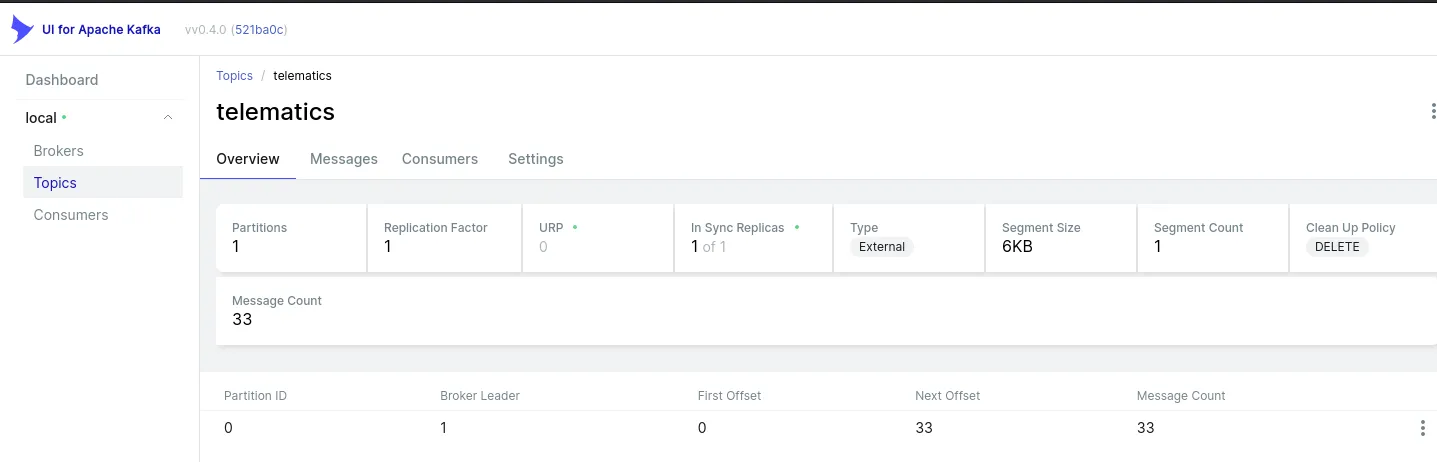Viewport: 1437px width, 462px height.
Task: Collapse the local cluster section chevron
Action: coord(168,117)
